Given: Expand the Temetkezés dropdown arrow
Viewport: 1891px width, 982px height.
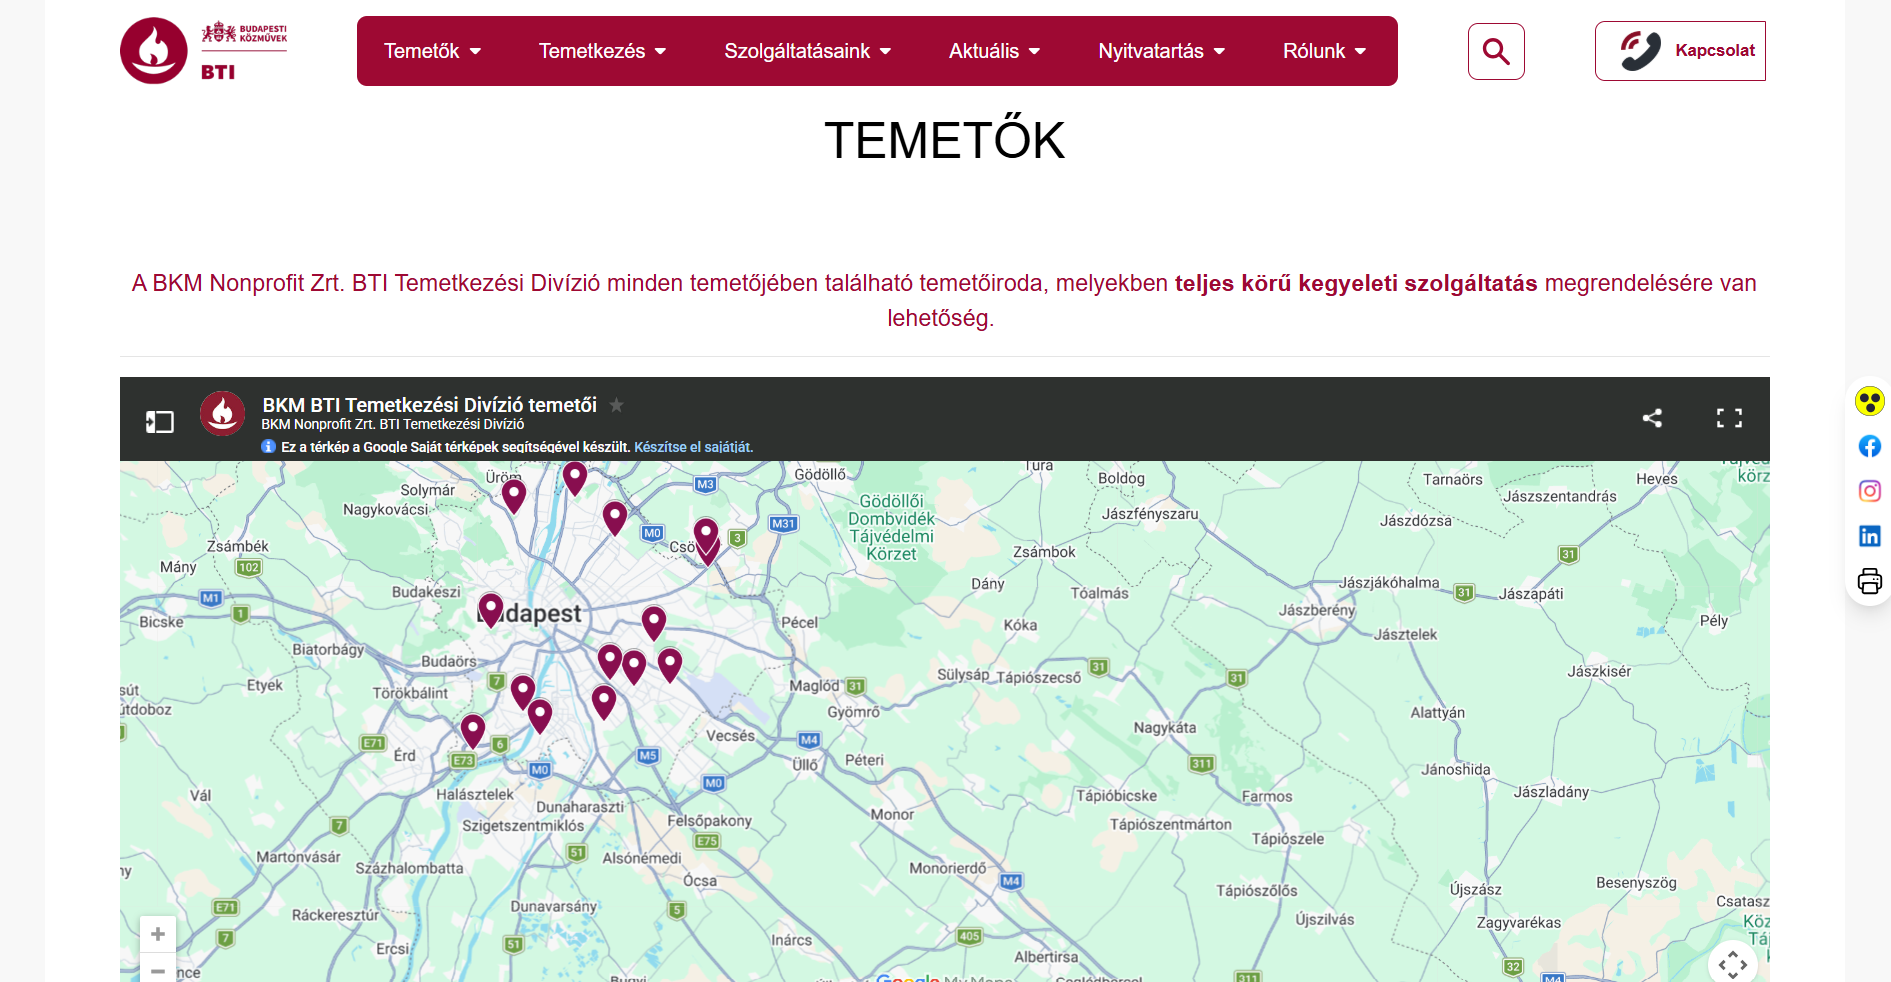Looking at the screenshot, I should click(660, 51).
